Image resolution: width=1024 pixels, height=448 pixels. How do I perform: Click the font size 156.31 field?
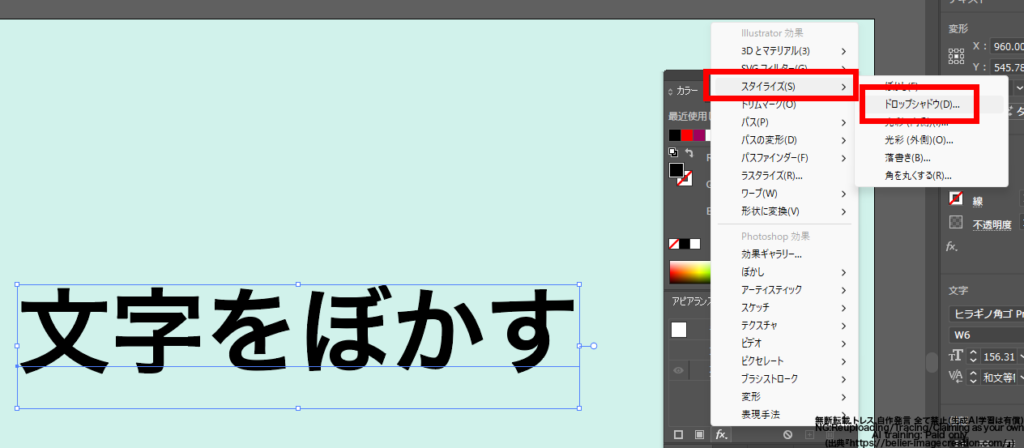(1001, 357)
